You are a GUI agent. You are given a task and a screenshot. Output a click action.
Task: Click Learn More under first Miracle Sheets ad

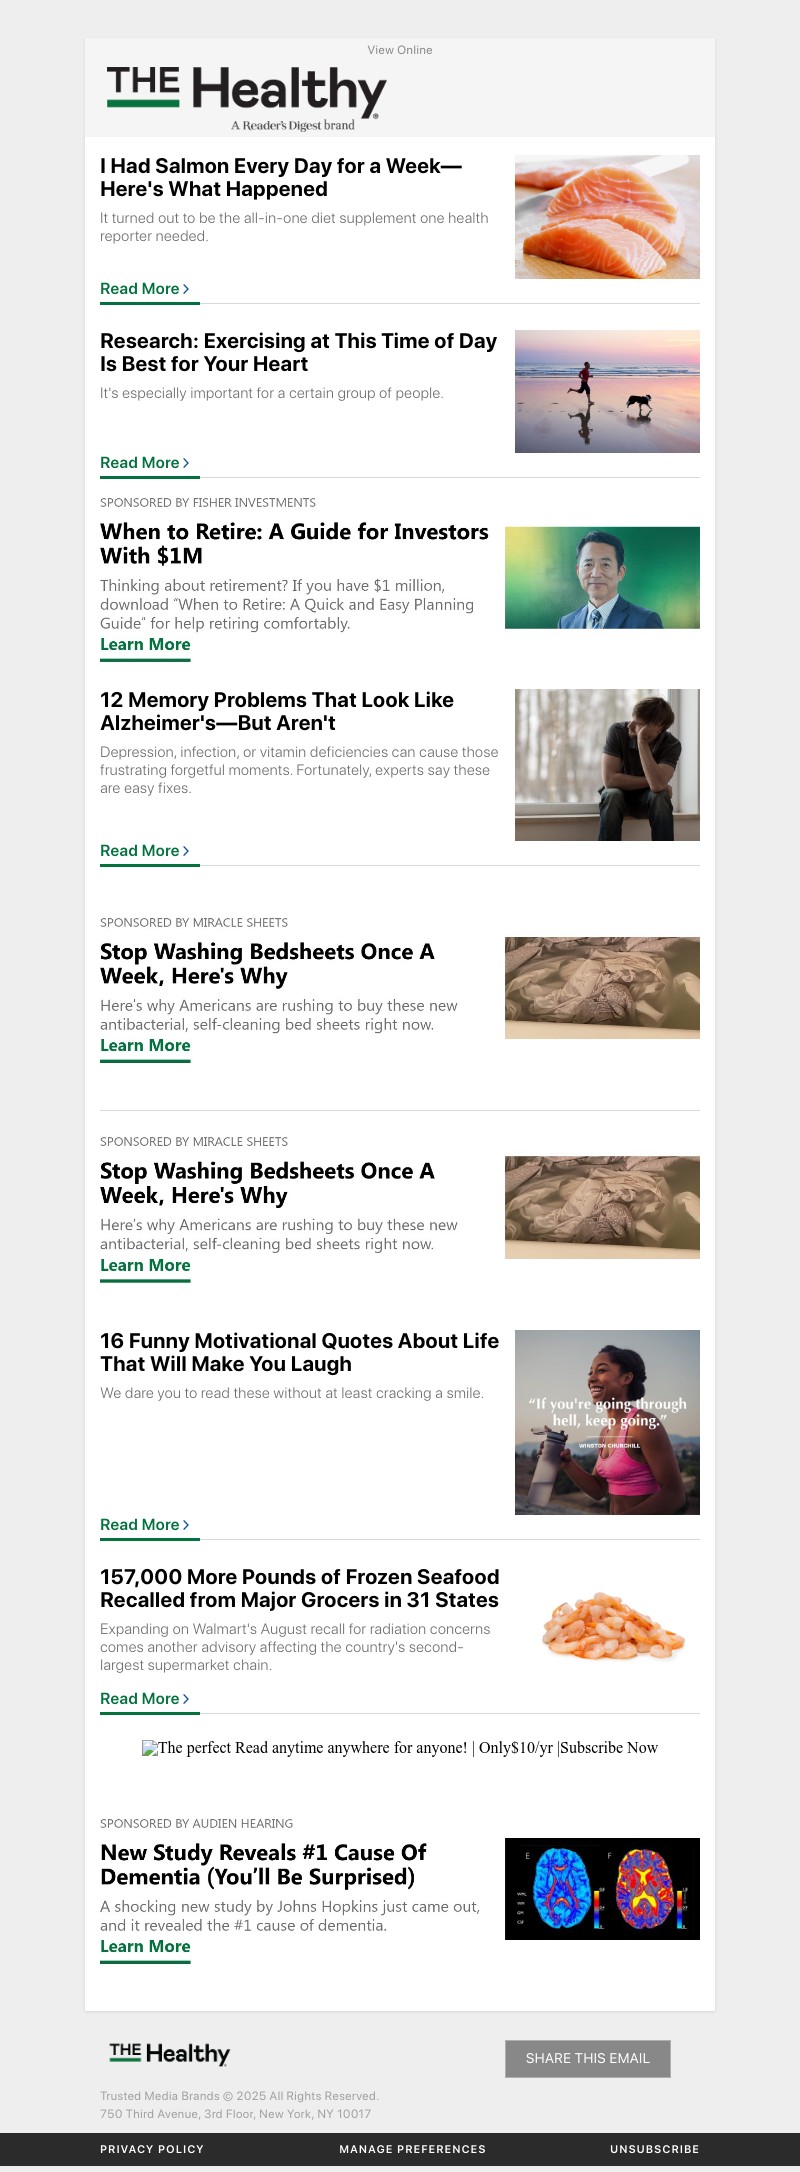[145, 1046]
